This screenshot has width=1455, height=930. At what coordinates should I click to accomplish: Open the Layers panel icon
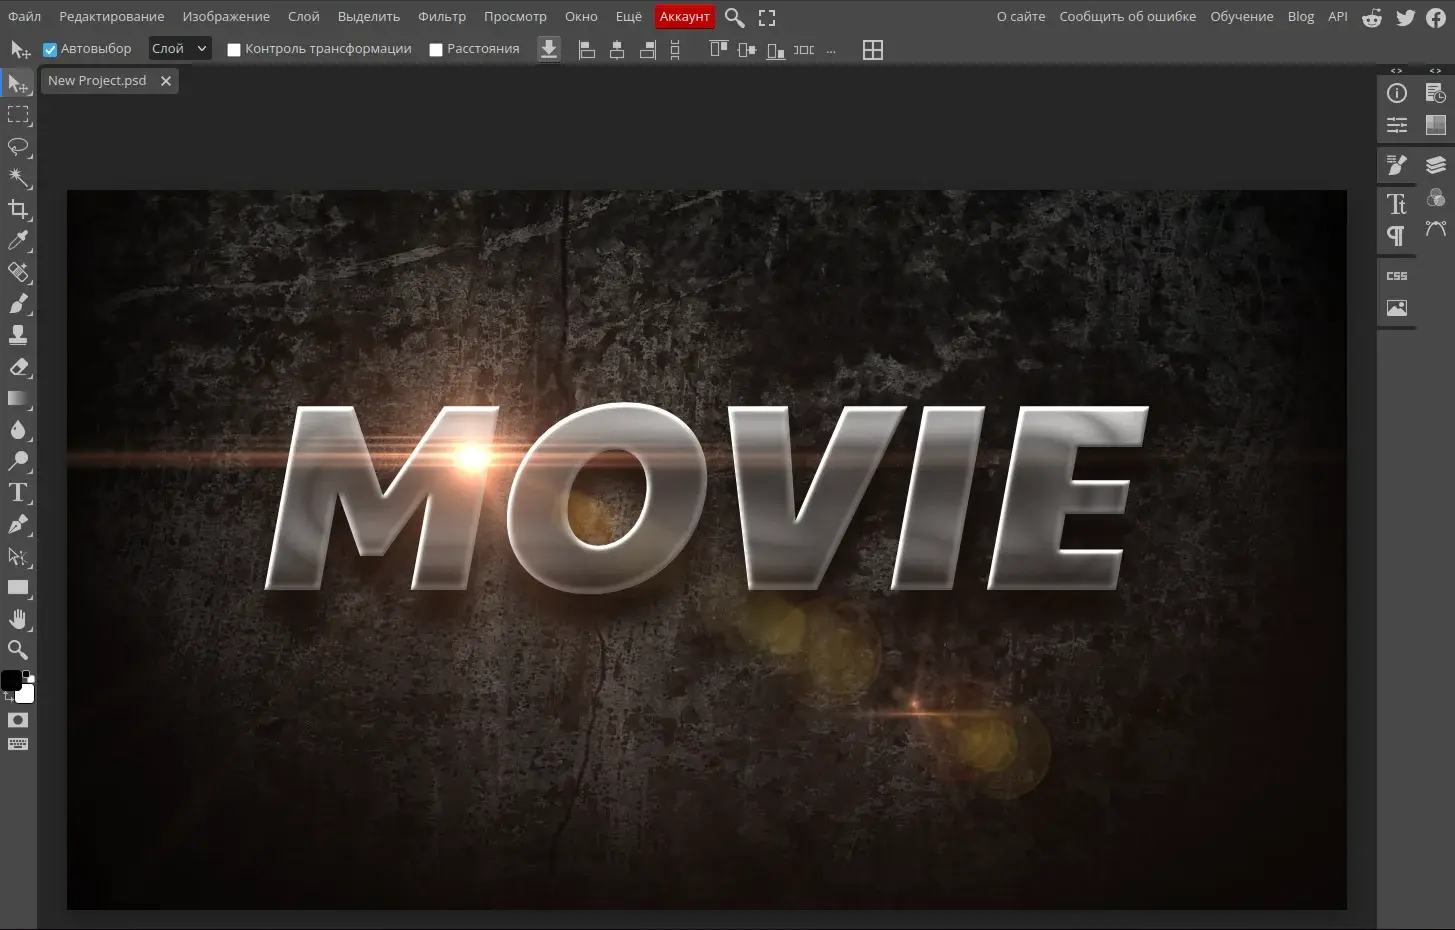(x=1436, y=165)
